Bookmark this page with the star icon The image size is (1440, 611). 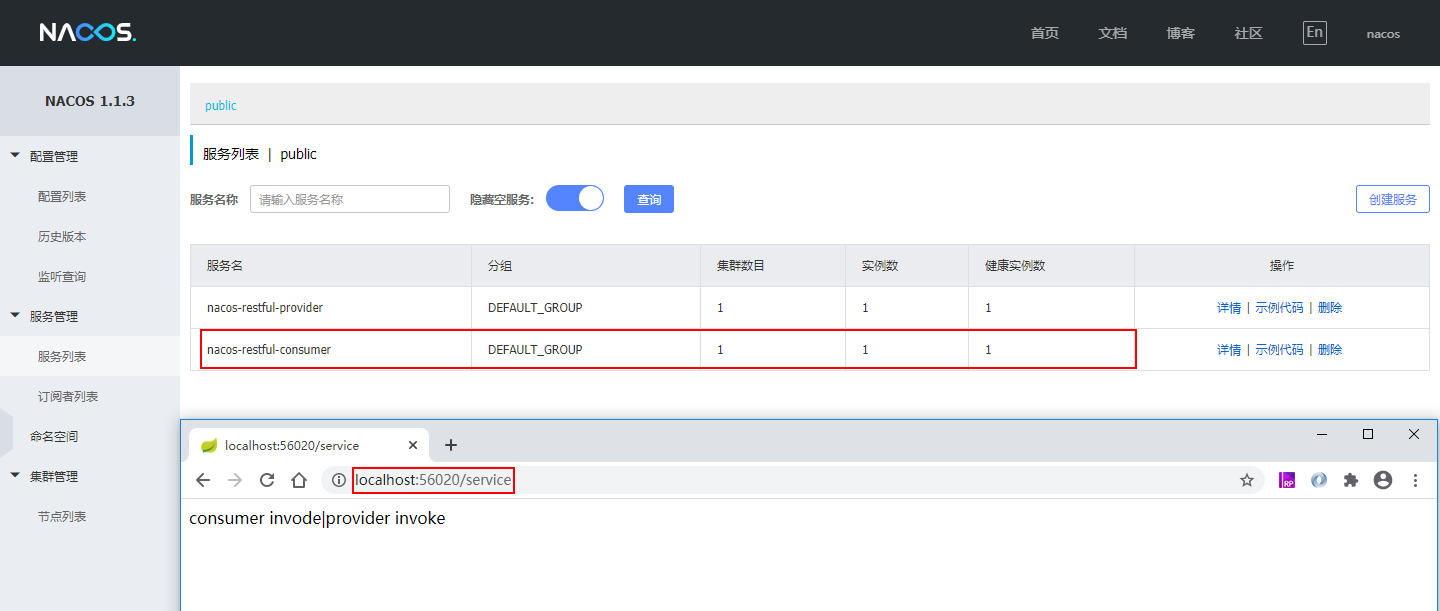click(1247, 480)
